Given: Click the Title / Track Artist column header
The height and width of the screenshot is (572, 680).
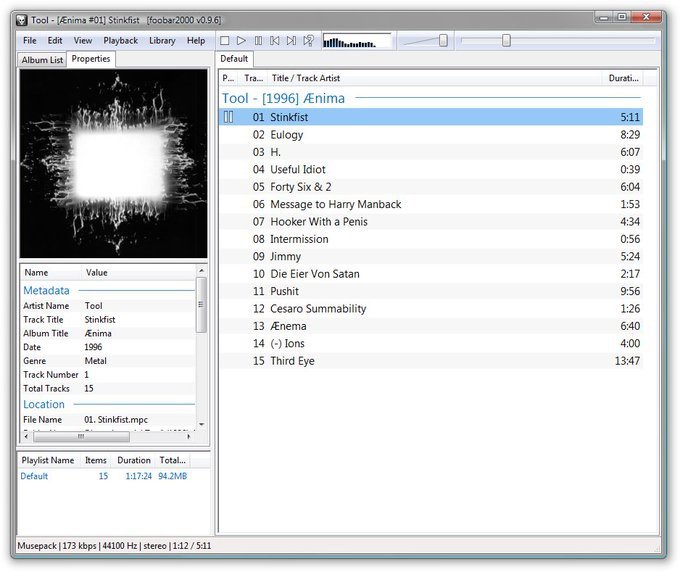Looking at the screenshot, I should tap(435, 78).
